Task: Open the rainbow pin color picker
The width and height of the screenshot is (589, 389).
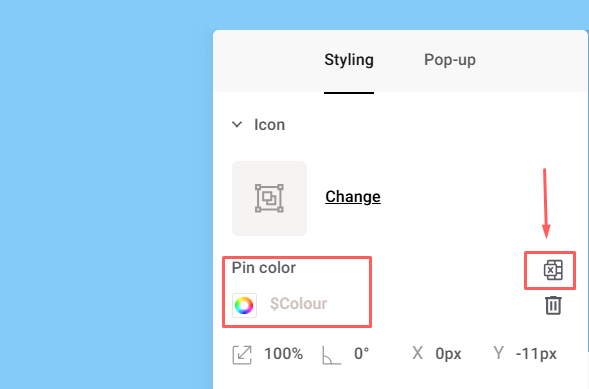Action: 244,305
